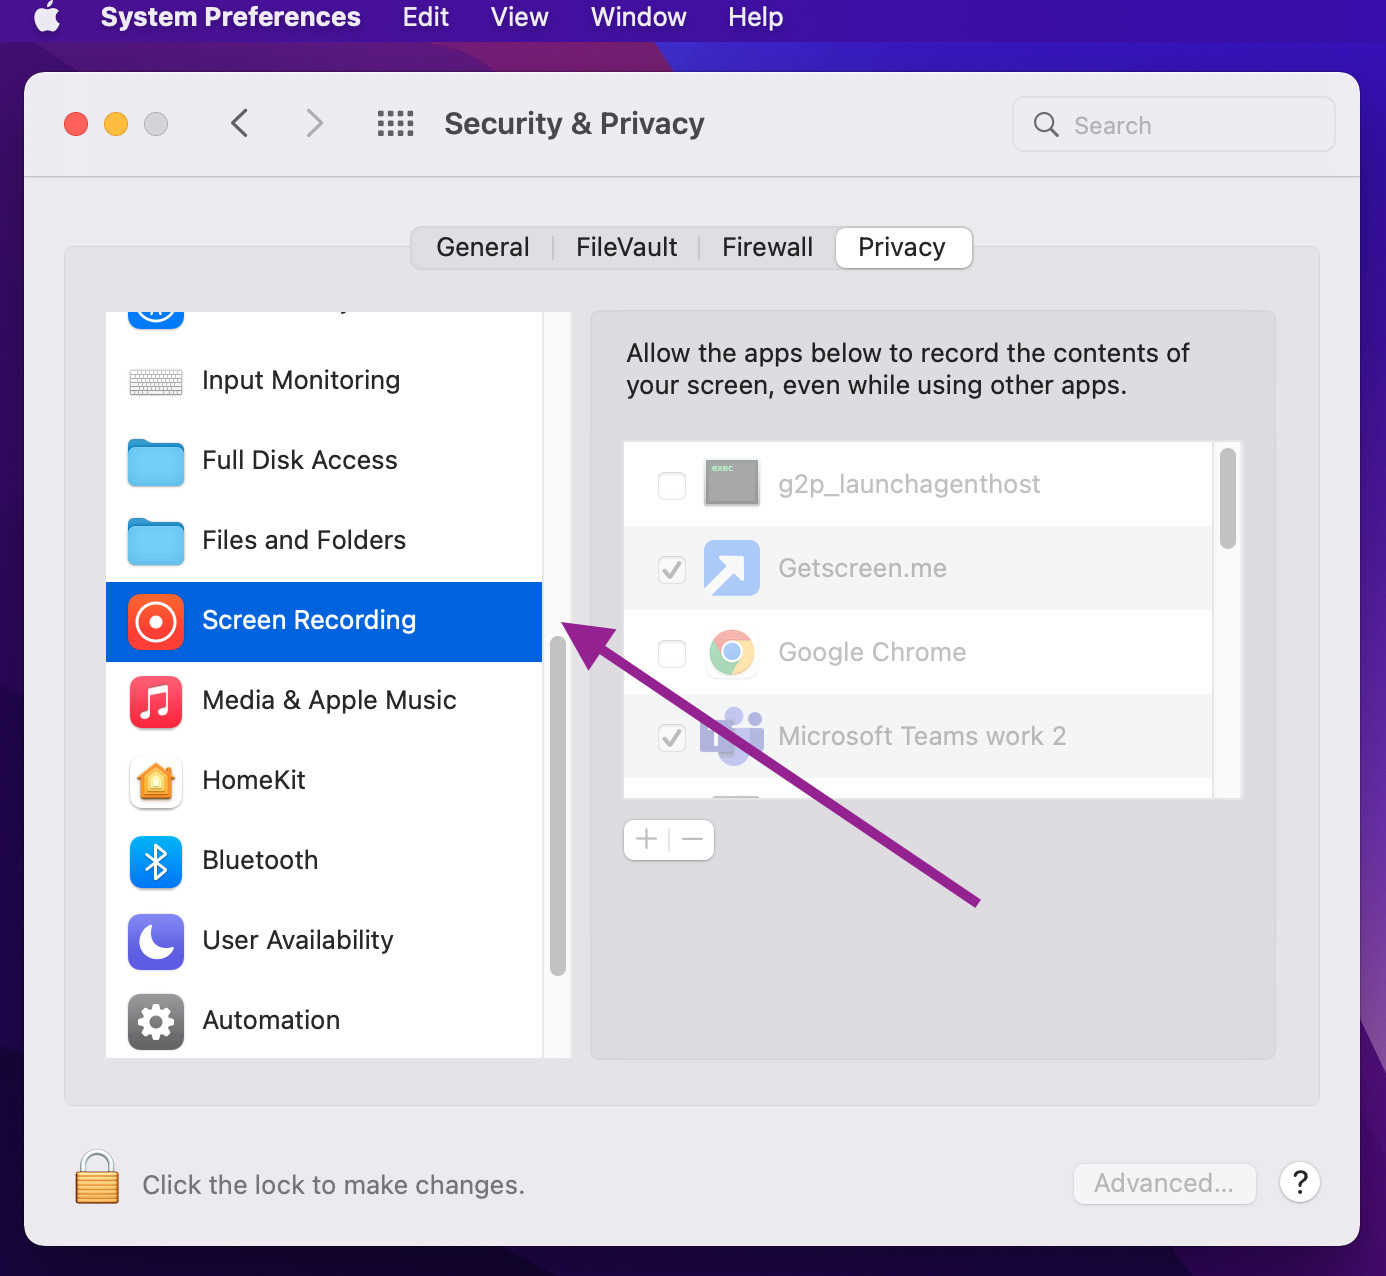Click Media & Apple Music icon
The height and width of the screenshot is (1276, 1386).
click(x=156, y=702)
